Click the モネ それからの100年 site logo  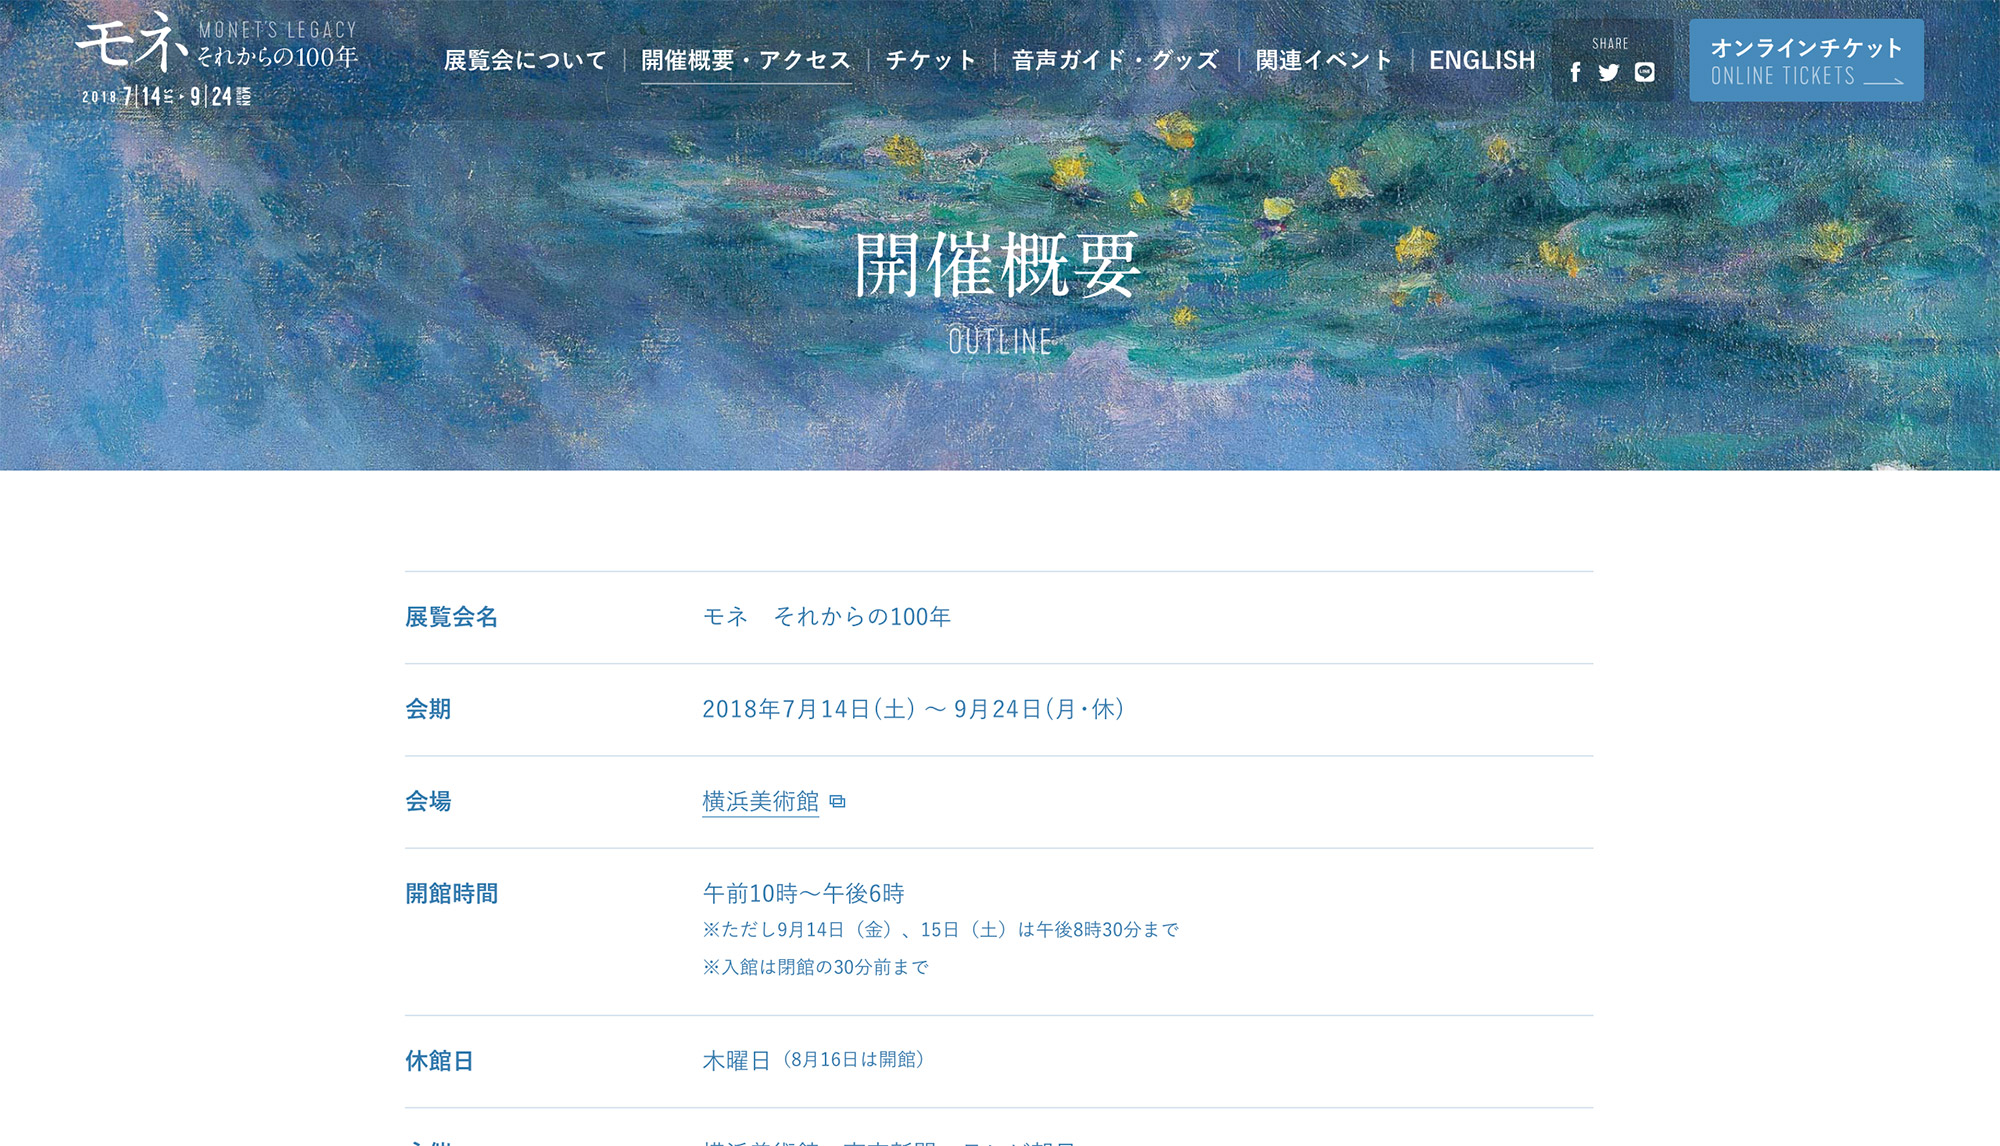coord(217,58)
